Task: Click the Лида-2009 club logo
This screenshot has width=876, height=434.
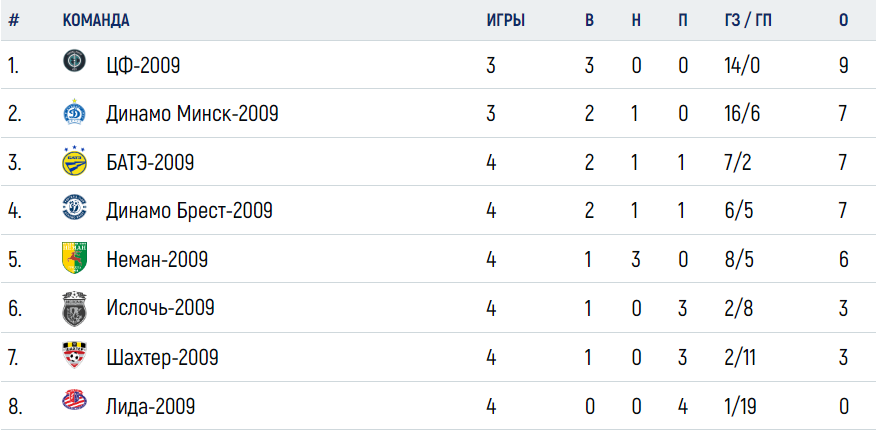Action: click(74, 400)
